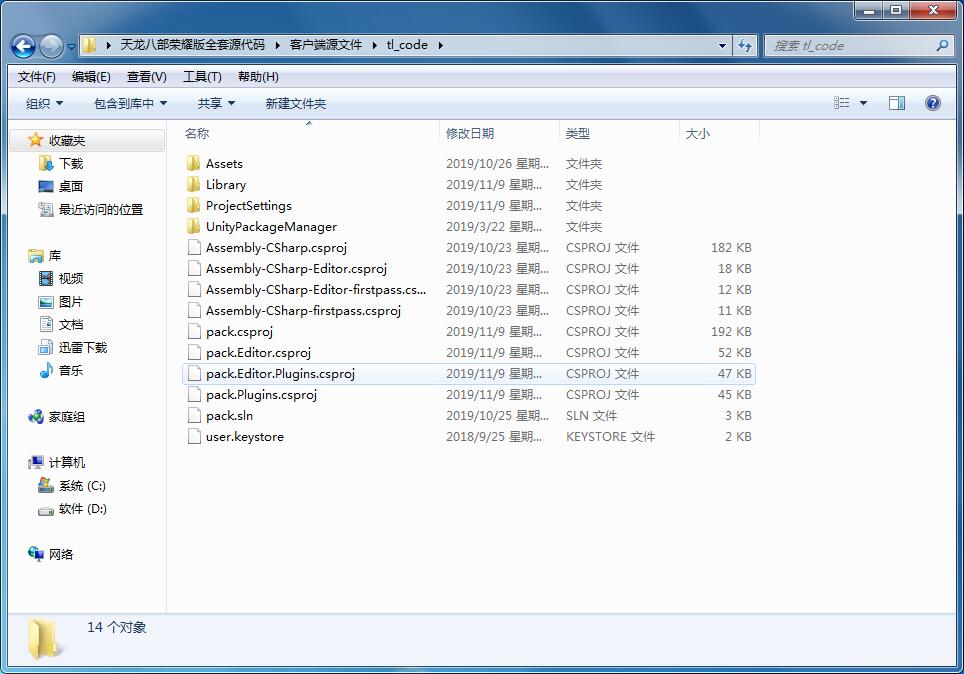Open 下载 in the favorites sidebar
The image size is (964, 674).
(x=70, y=163)
